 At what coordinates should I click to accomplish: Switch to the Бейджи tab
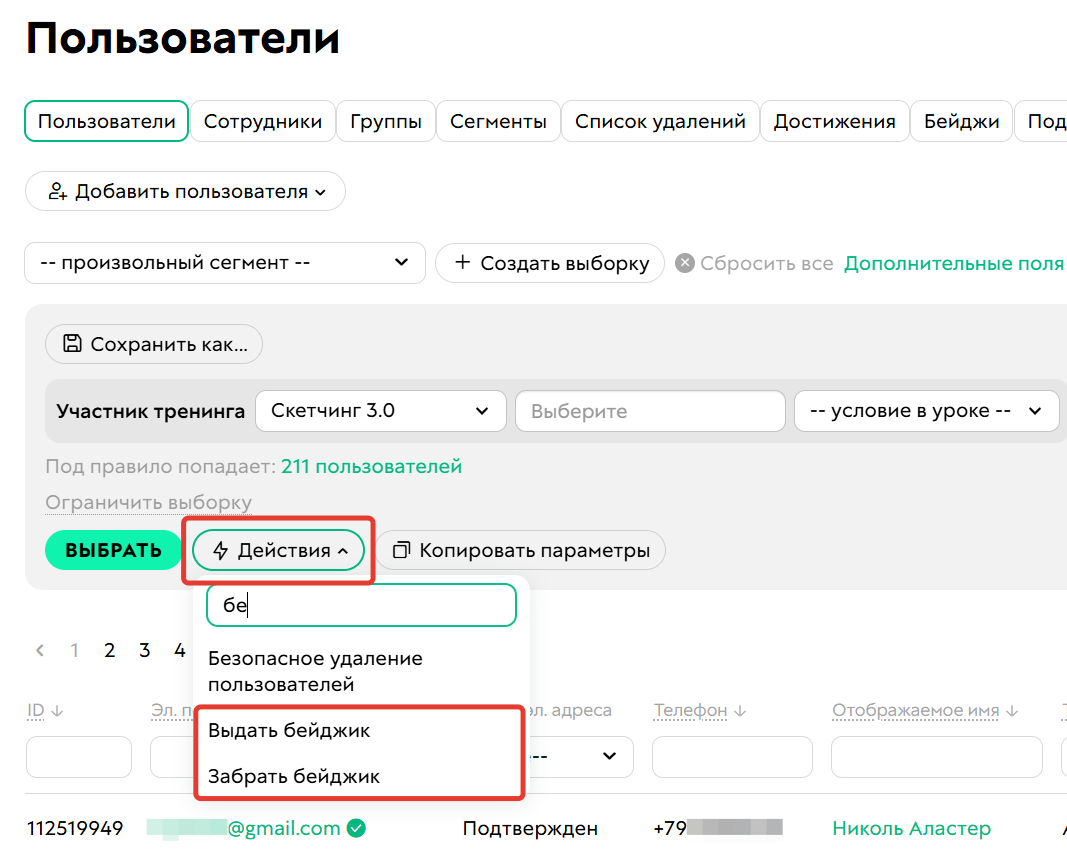point(960,120)
